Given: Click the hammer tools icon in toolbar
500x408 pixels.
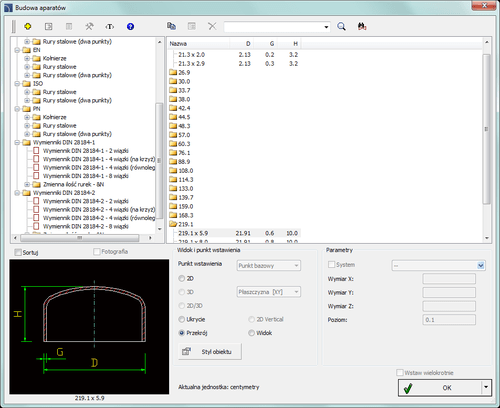Looking at the screenshot, I should click(x=89, y=26).
